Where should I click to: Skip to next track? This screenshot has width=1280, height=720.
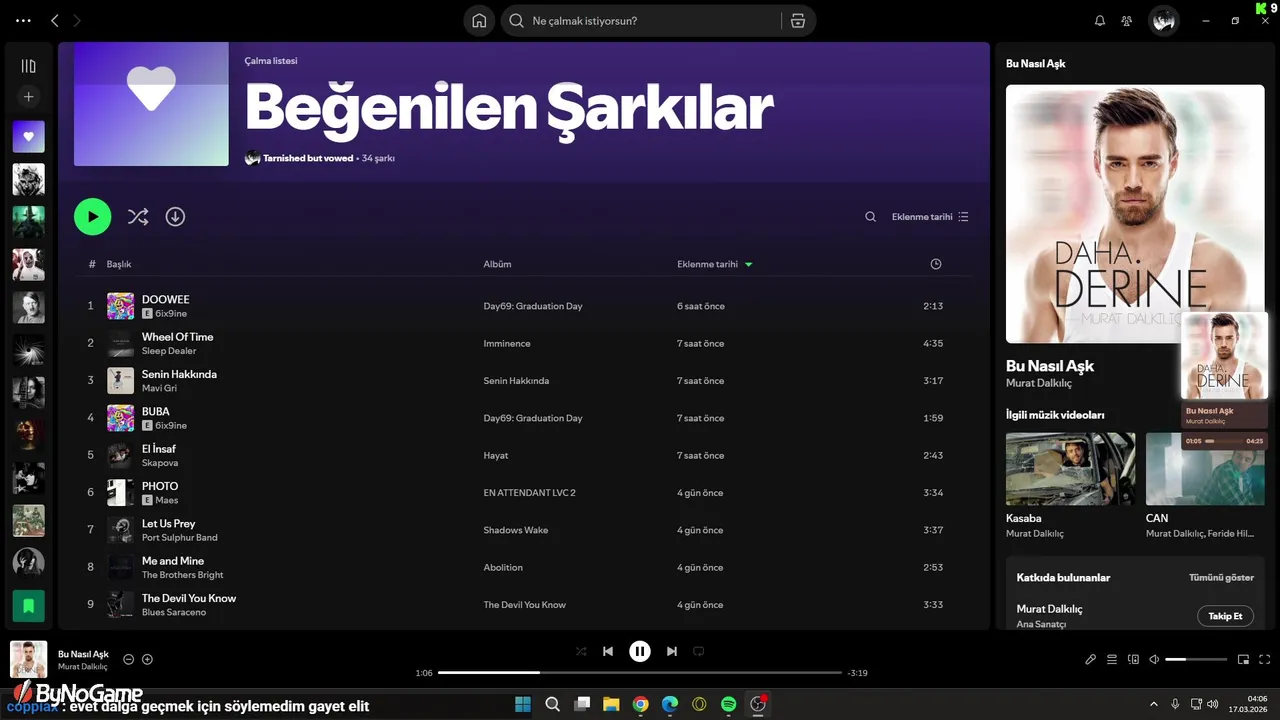[x=672, y=651]
